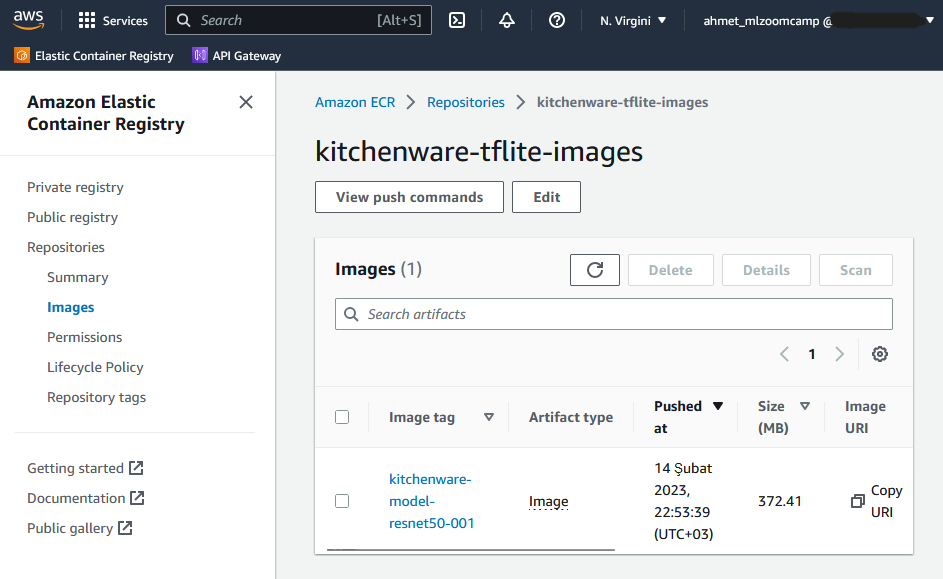Viewport: 943px width, 579px height.
Task: Open the kitchenware-model-resnet50-001 image tag
Action: [x=431, y=501]
